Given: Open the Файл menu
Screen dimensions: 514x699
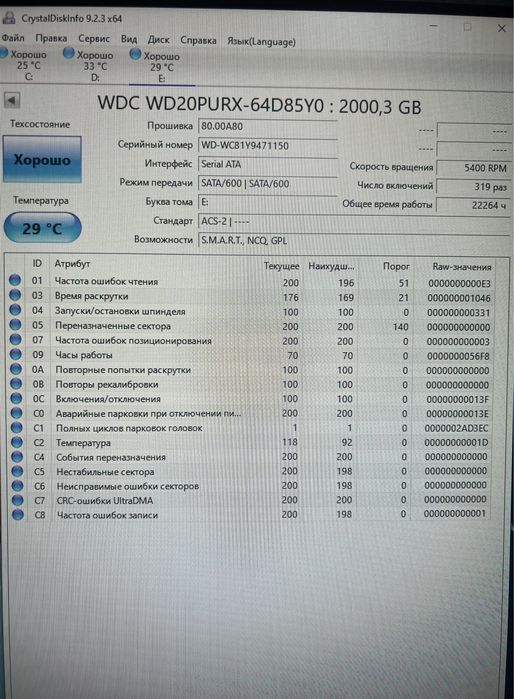Looking at the screenshot, I should click(x=13, y=38).
